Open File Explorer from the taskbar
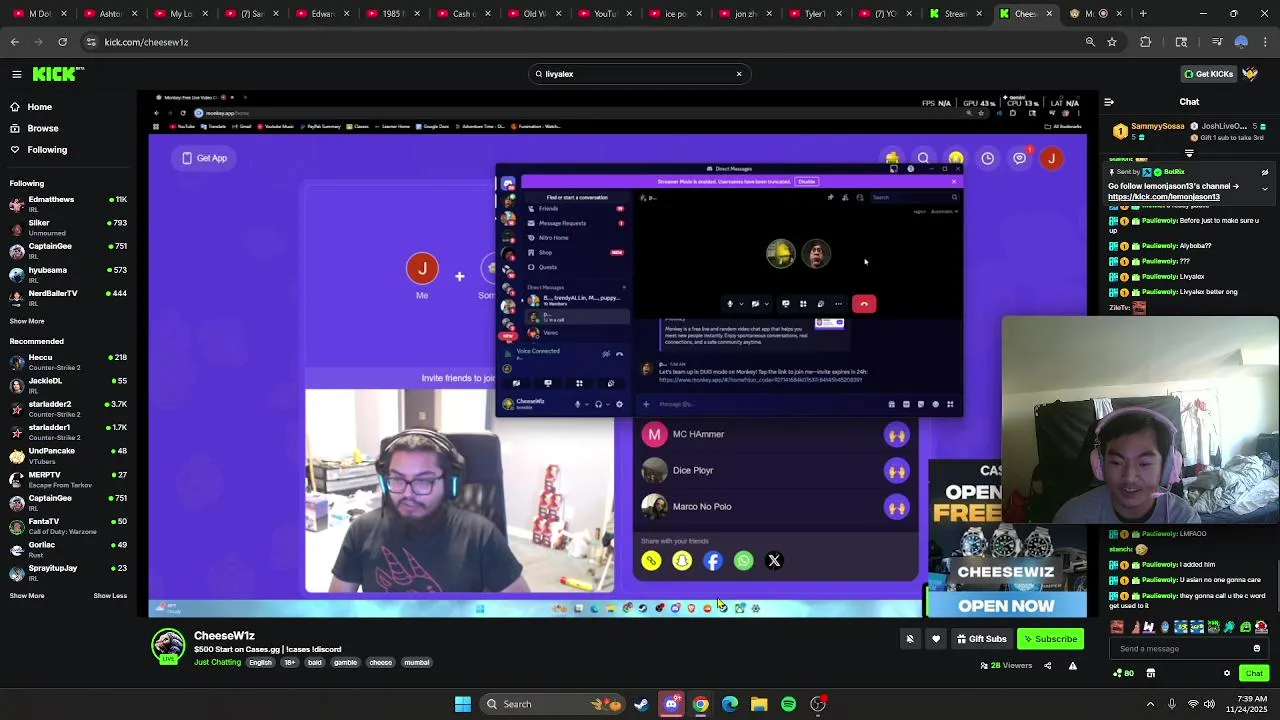 click(760, 704)
